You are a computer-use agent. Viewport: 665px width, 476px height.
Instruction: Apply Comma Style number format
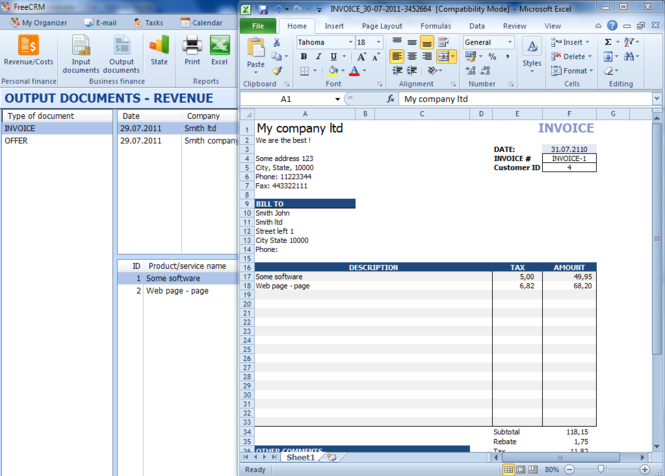click(x=507, y=56)
